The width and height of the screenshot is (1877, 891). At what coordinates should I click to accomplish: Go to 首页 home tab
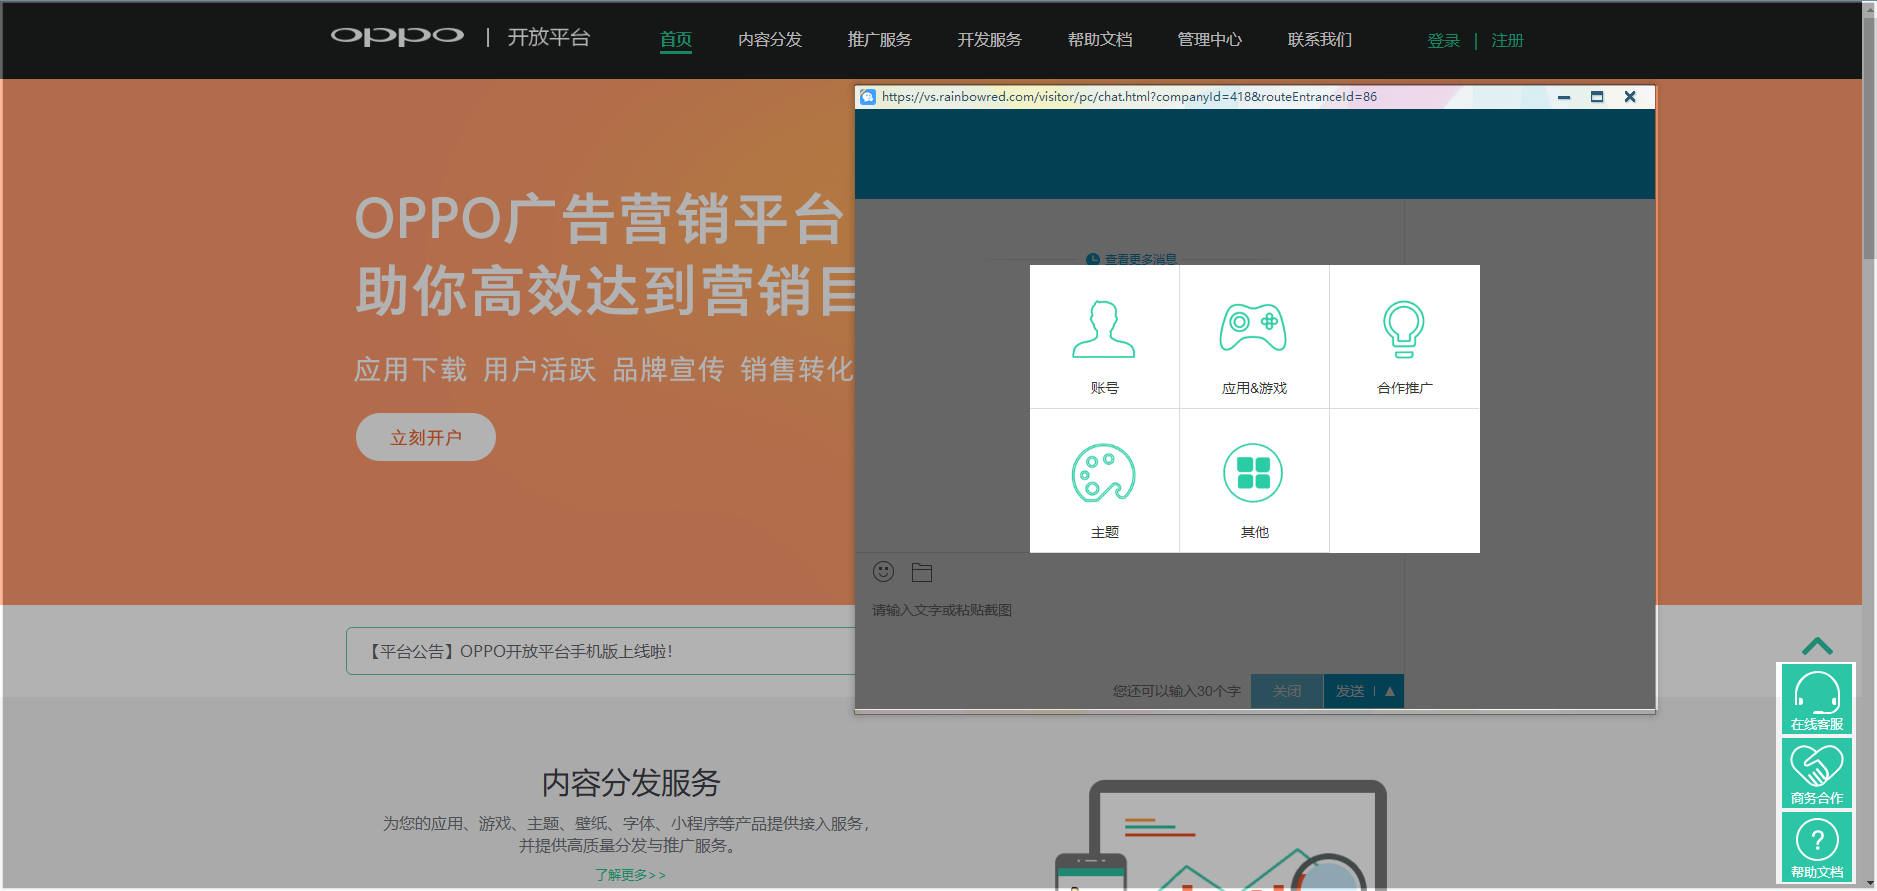coord(676,40)
